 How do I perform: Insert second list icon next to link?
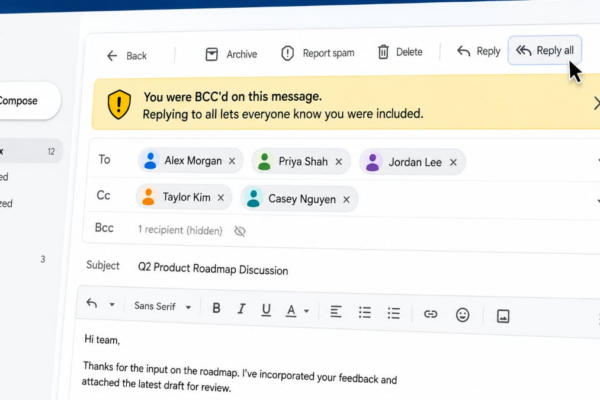click(393, 313)
